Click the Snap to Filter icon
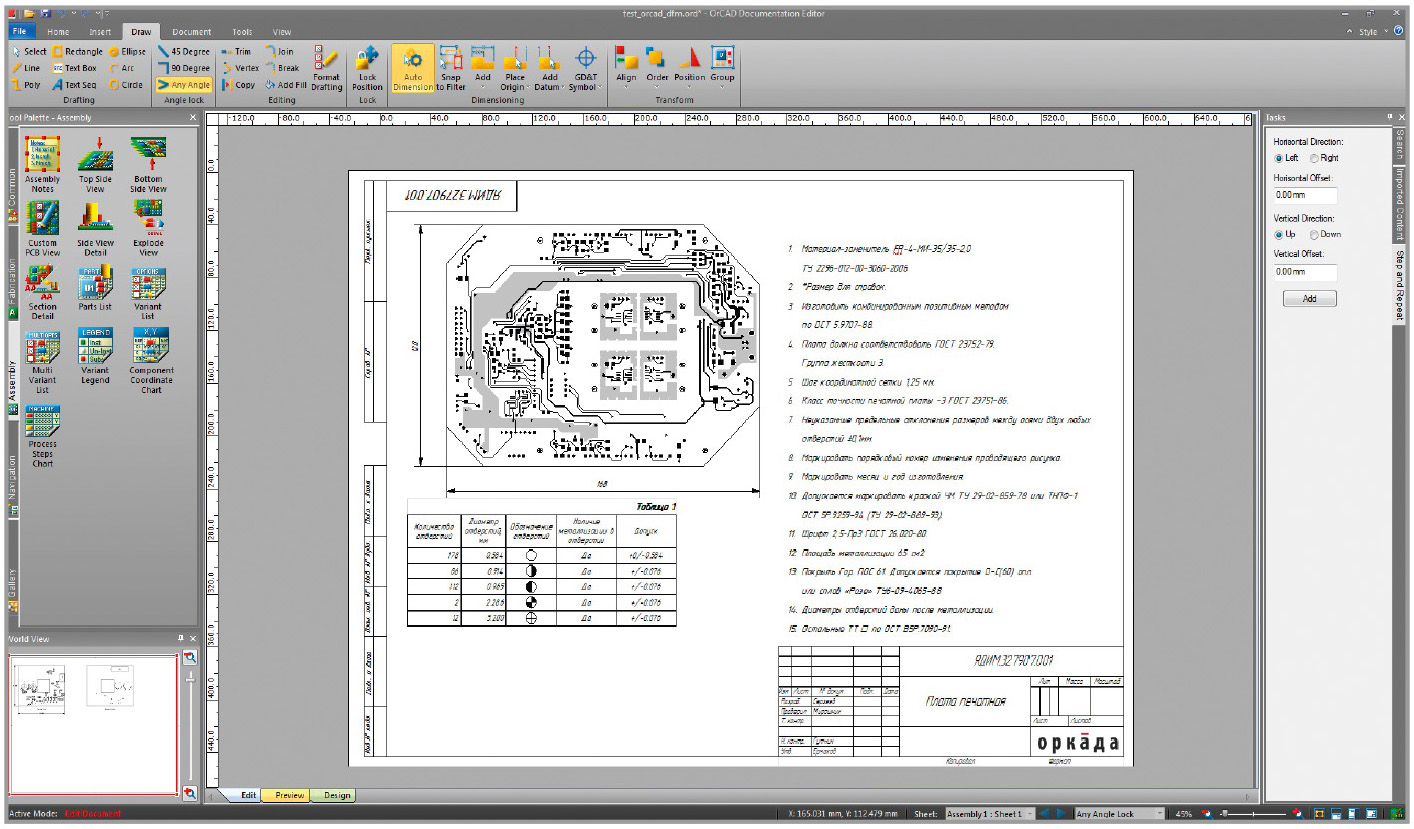1414x829 pixels. click(x=451, y=60)
